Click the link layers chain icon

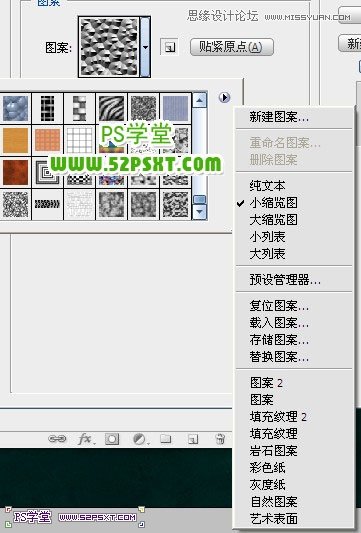[x=57, y=439]
